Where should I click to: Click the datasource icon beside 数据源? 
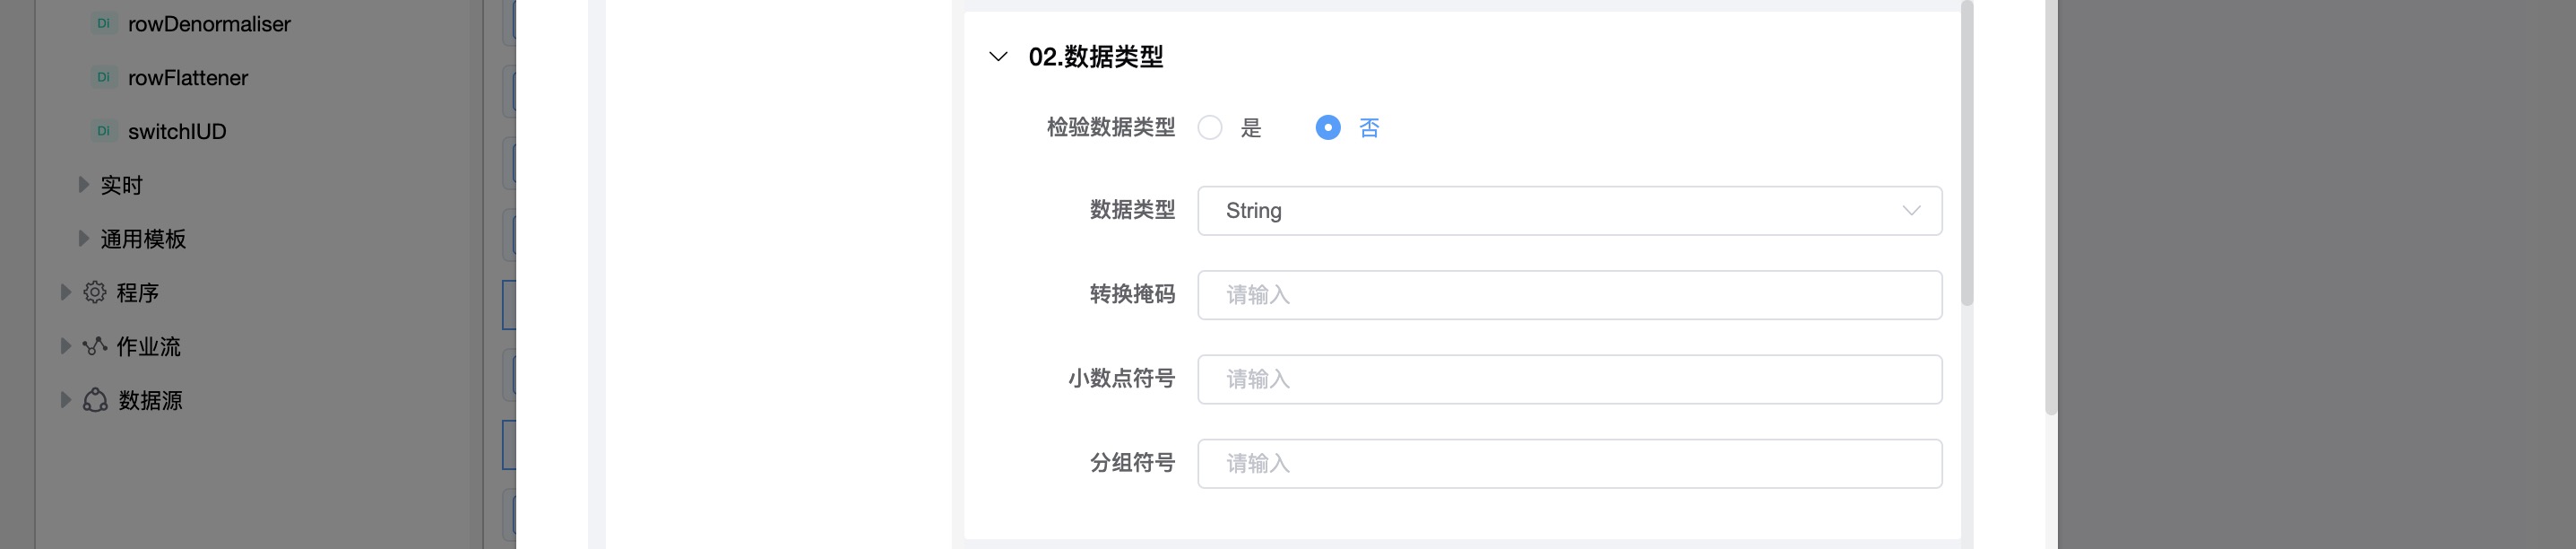[95, 400]
